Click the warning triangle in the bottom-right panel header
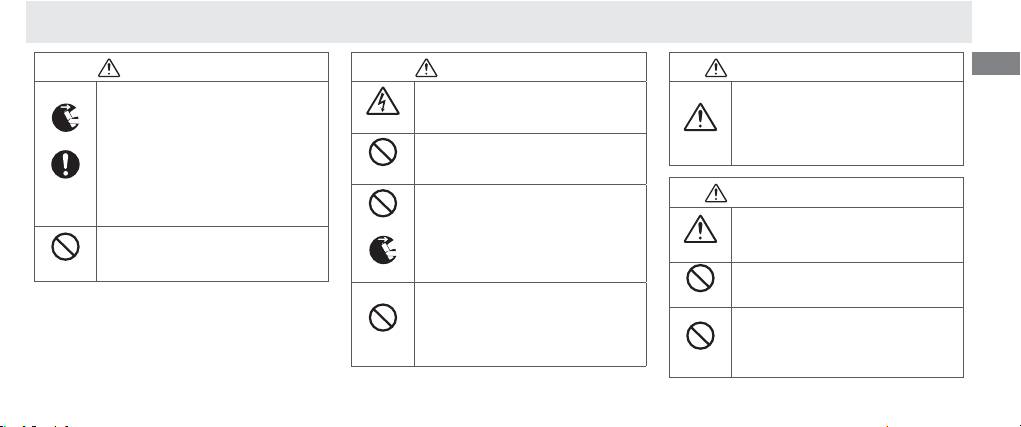The height and width of the screenshot is (427, 1021). tap(715, 192)
